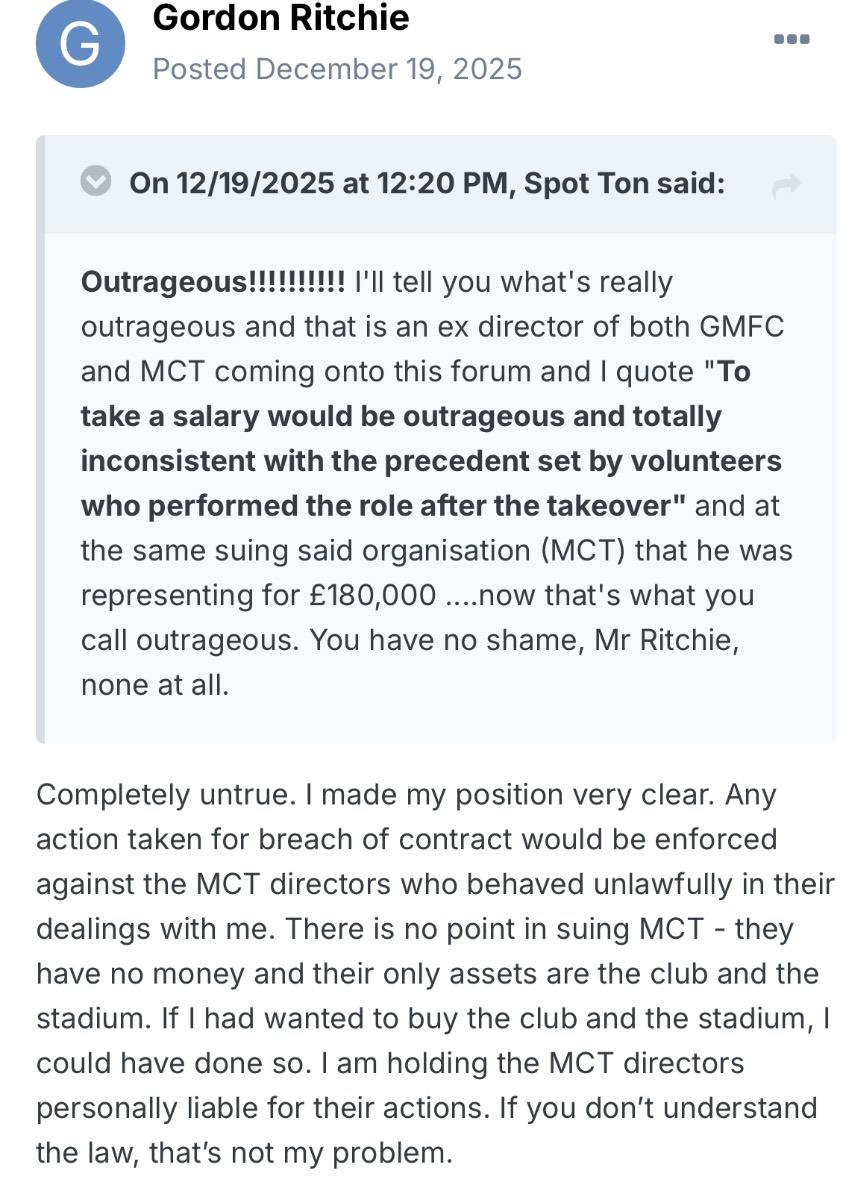Open the three-dot post options menu

[791, 39]
